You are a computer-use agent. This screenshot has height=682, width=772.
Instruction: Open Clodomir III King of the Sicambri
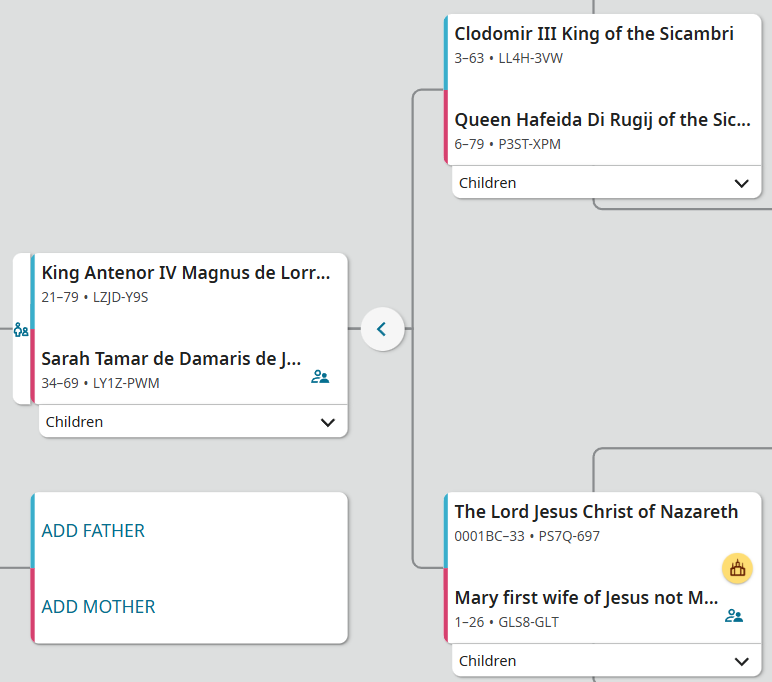[594, 34]
